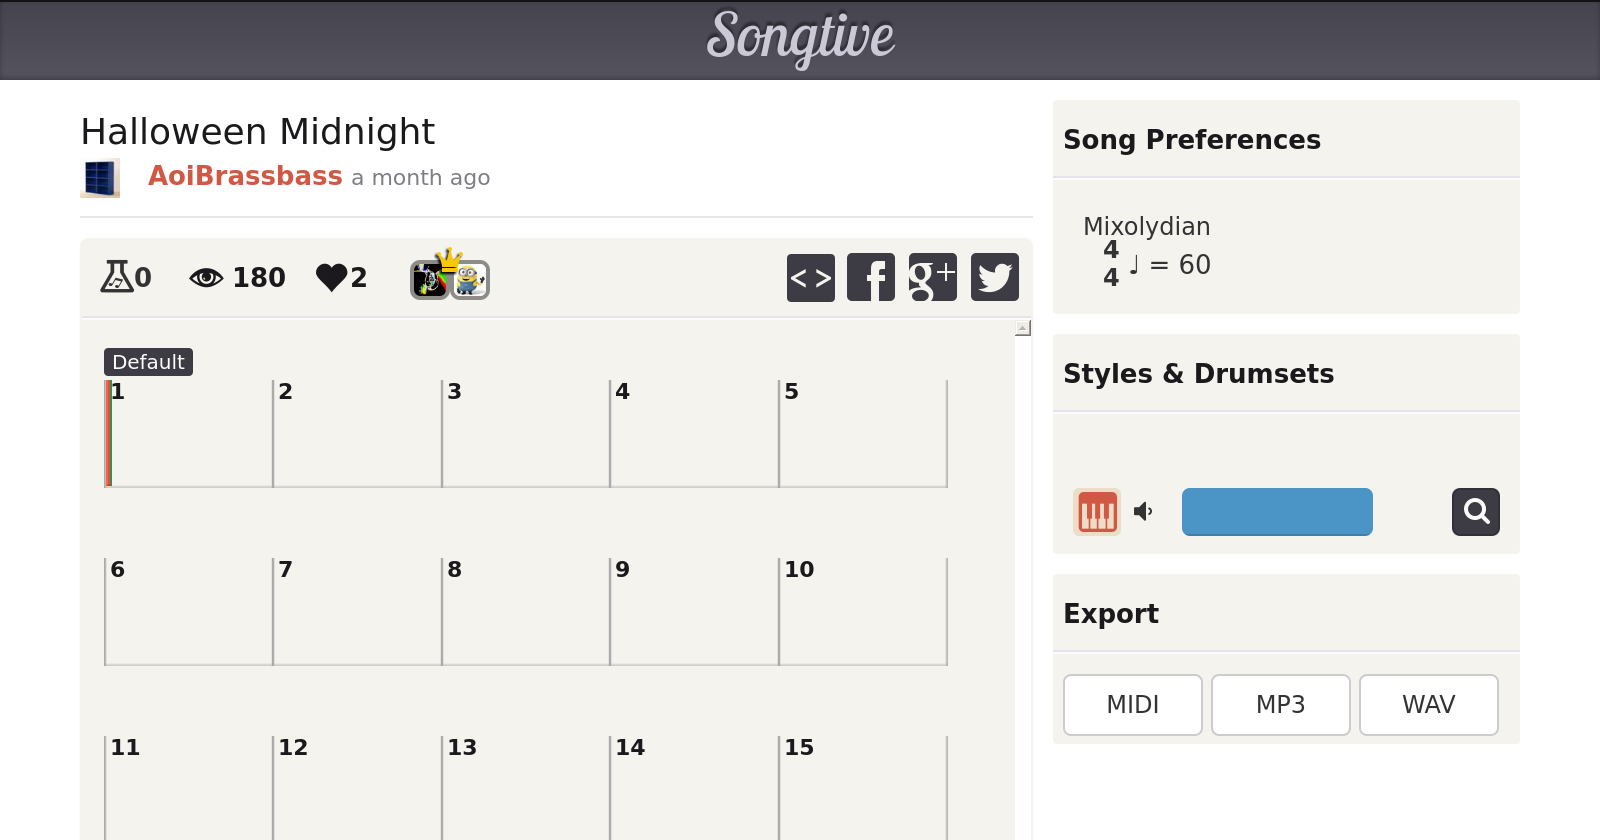Select measure 7 in the timeline
Viewport: 1600px width, 840px height.
click(356, 612)
